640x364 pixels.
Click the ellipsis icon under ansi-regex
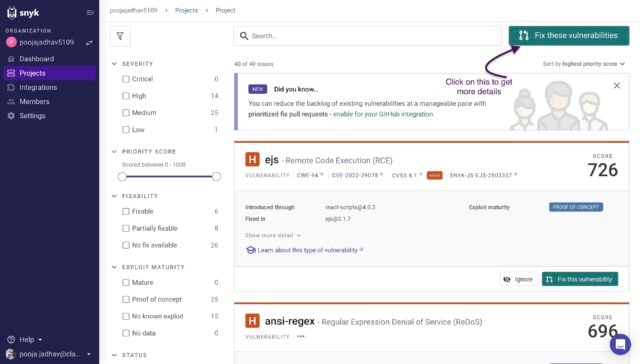click(301, 337)
